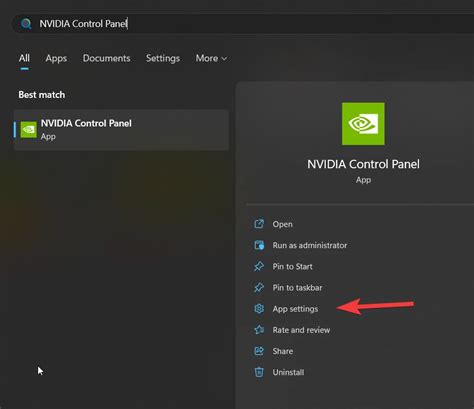The width and height of the screenshot is (474, 409).
Task: Choose Pin to Start
Action: (292, 266)
